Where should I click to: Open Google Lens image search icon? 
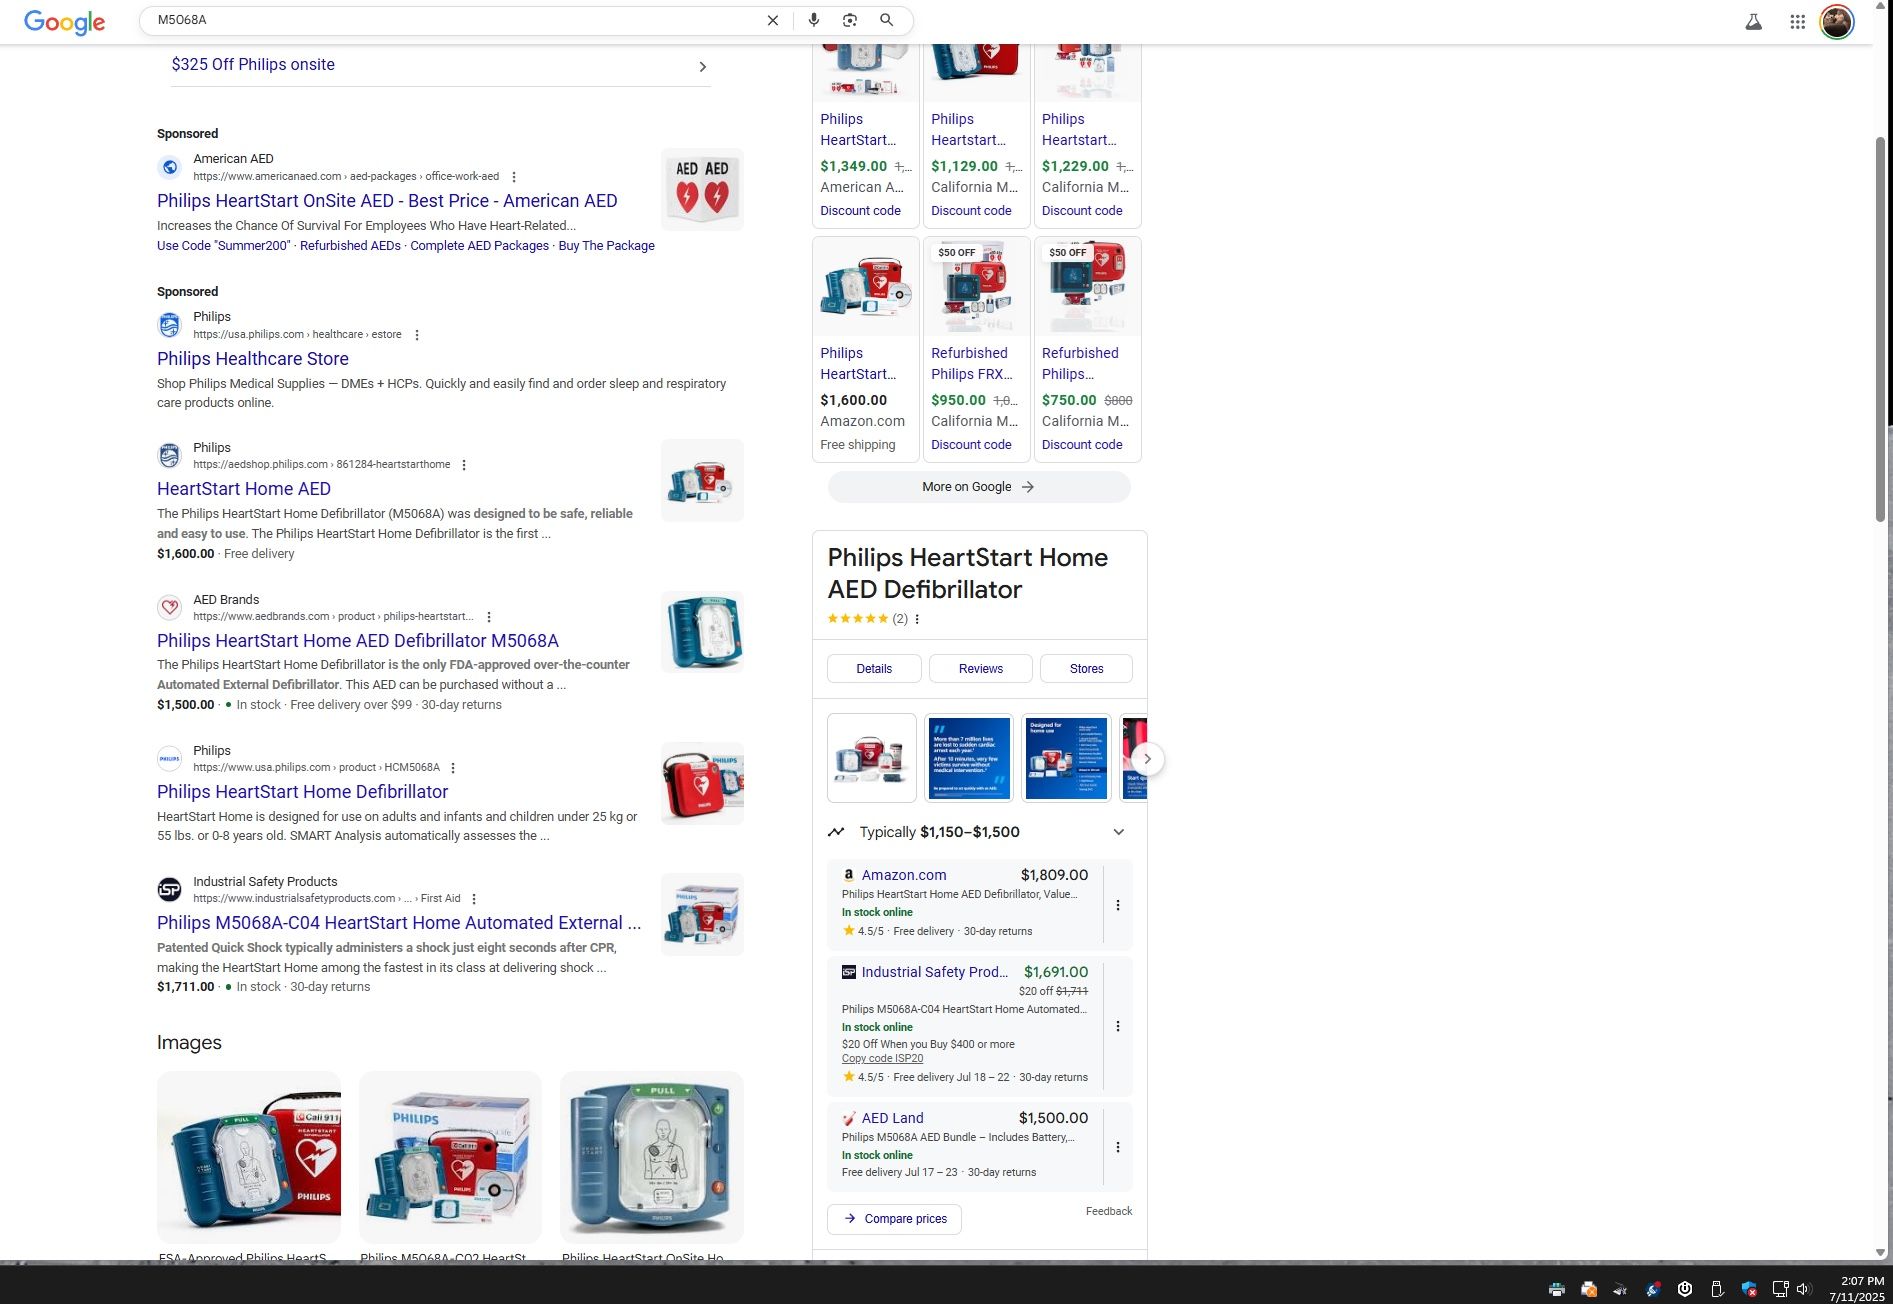point(850,20)
